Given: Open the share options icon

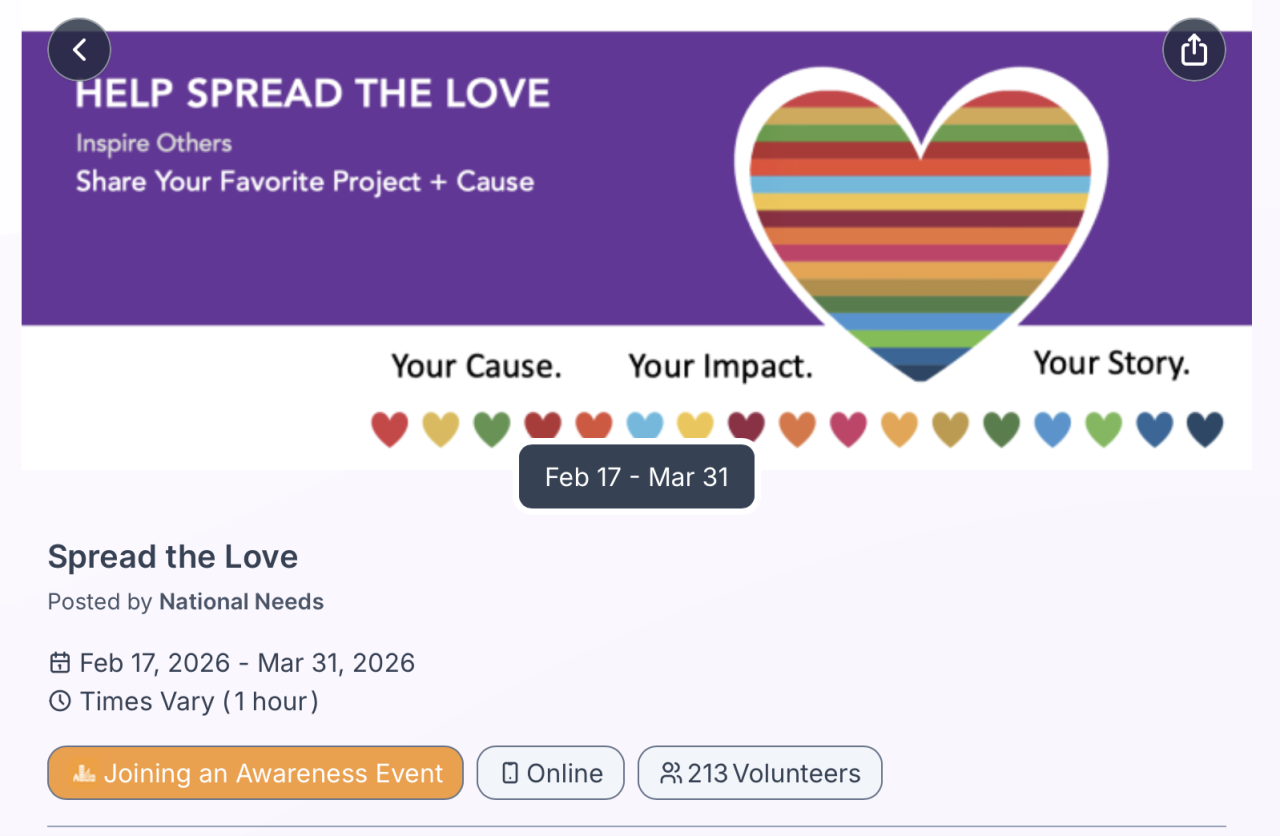Looking at the screenshot, I should 1194,50.
